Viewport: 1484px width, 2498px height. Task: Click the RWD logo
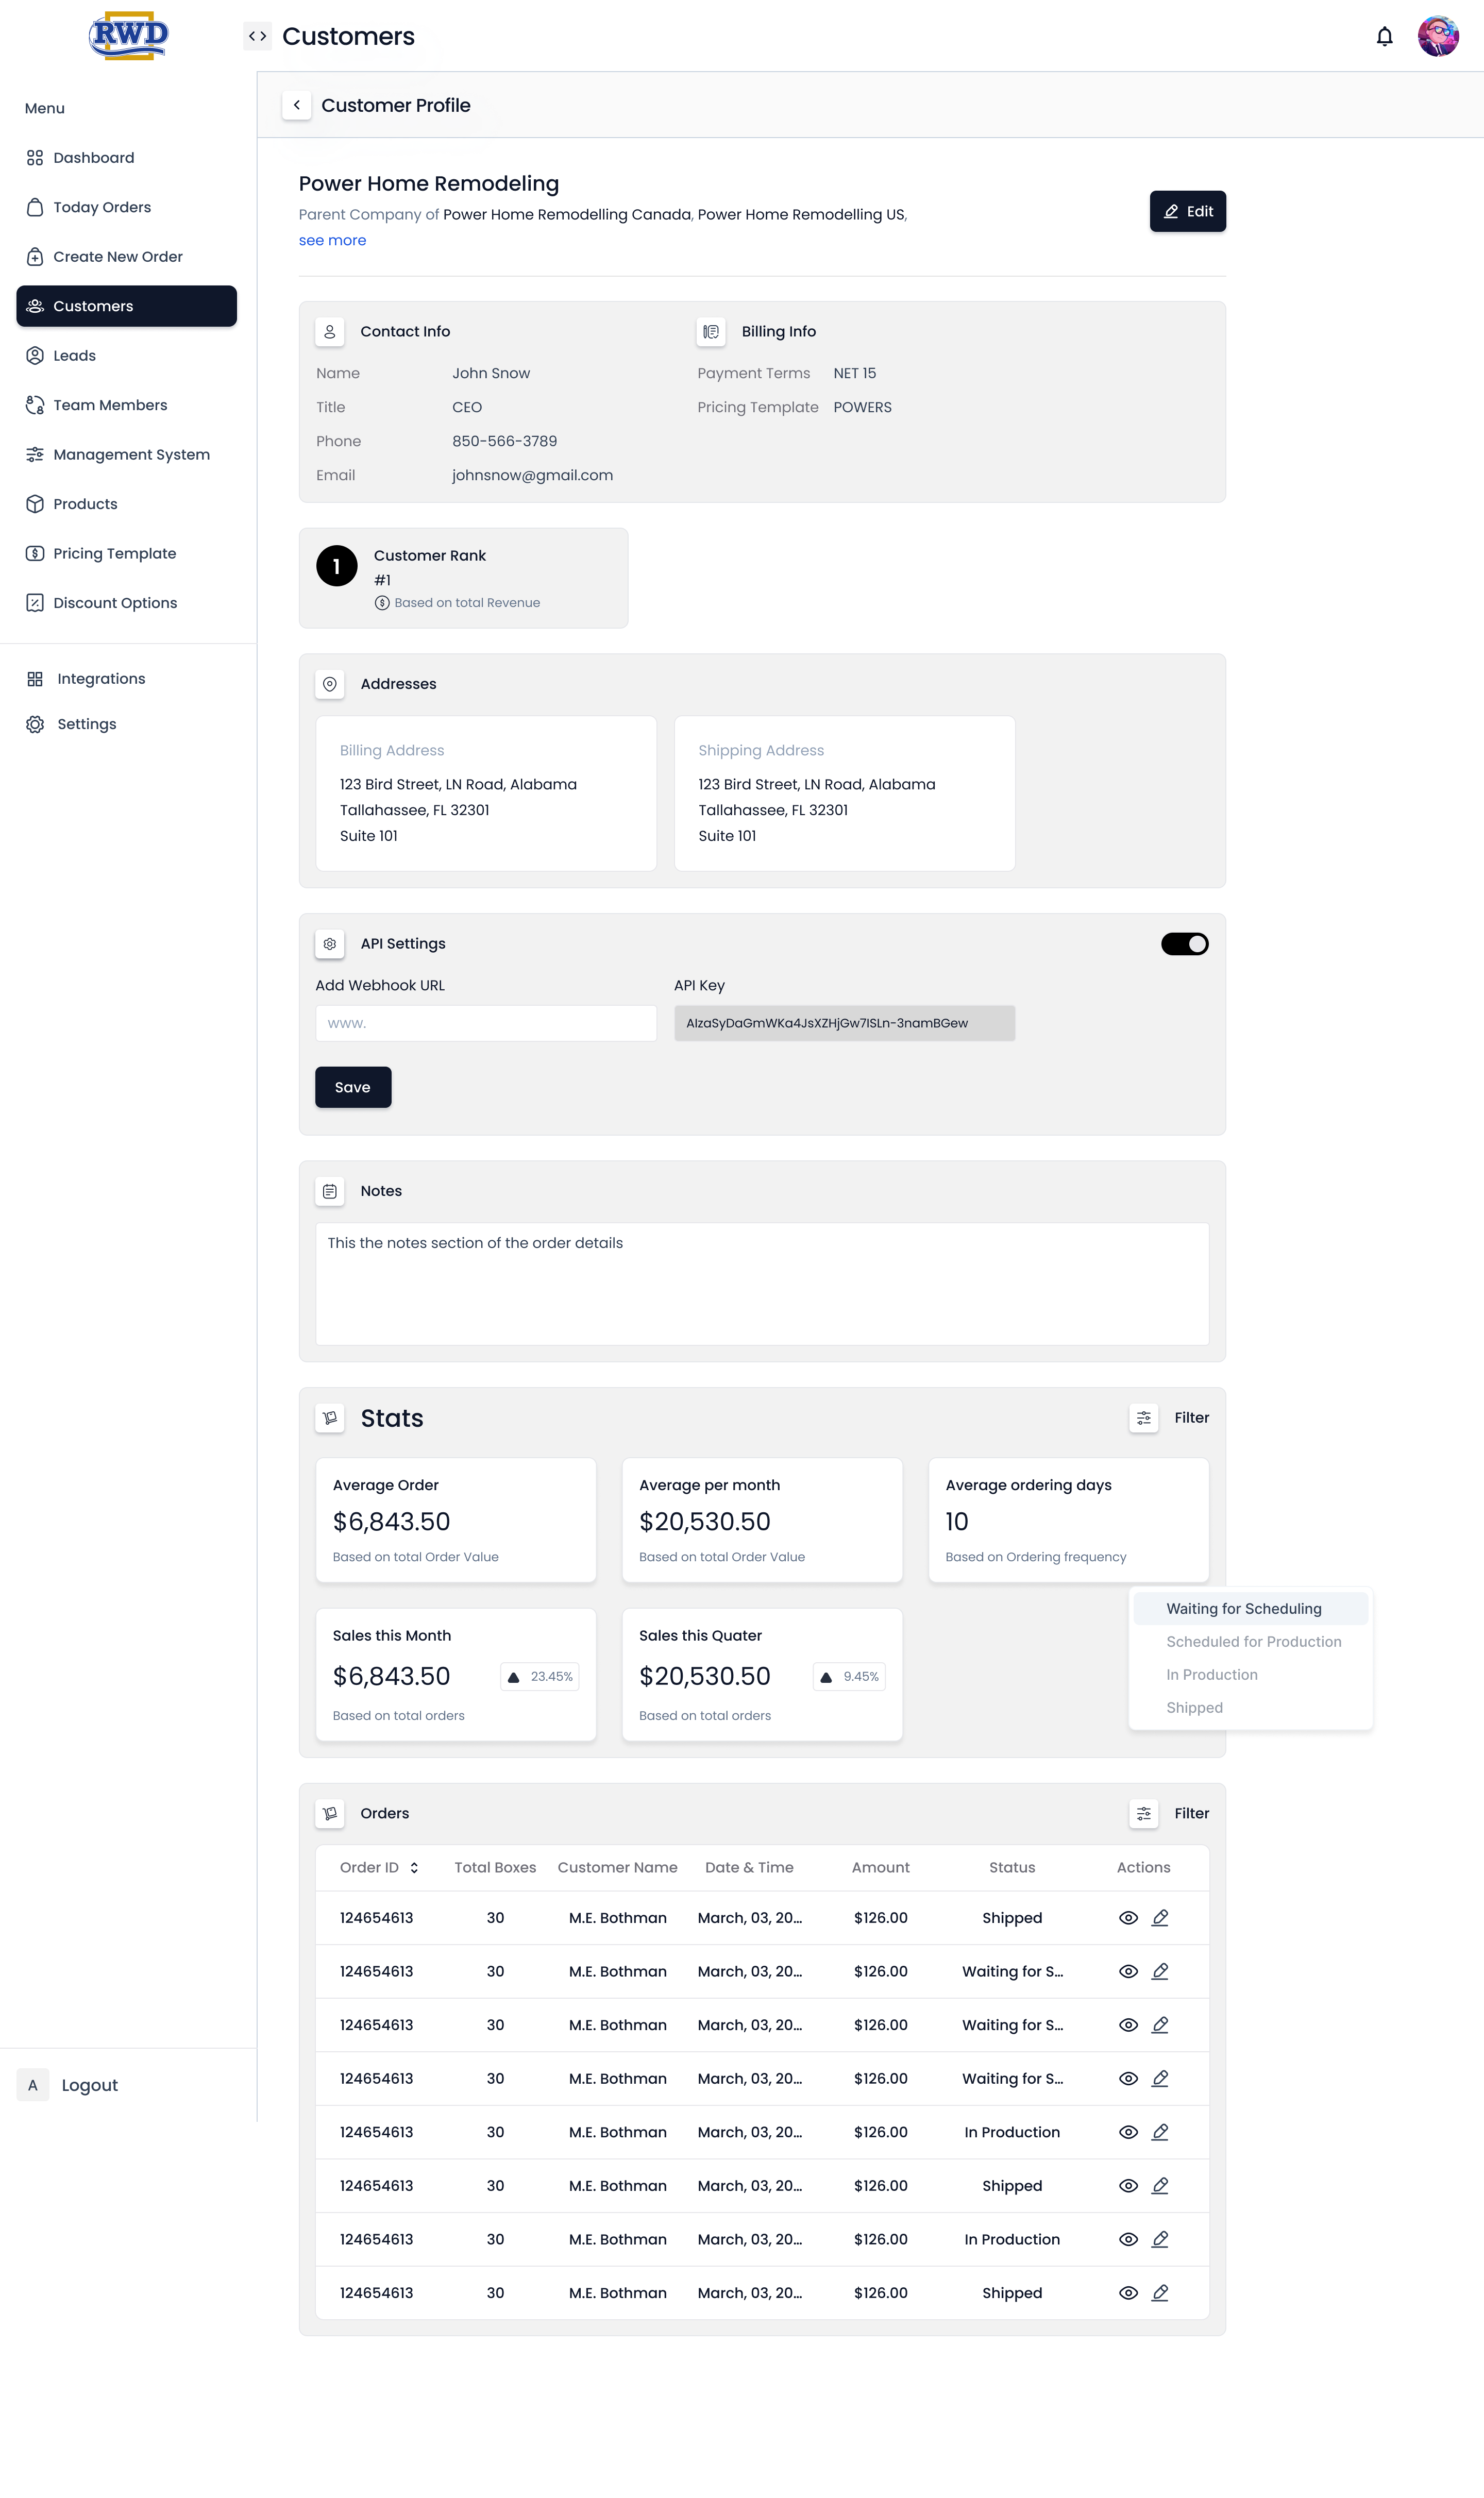pos(128,36)
